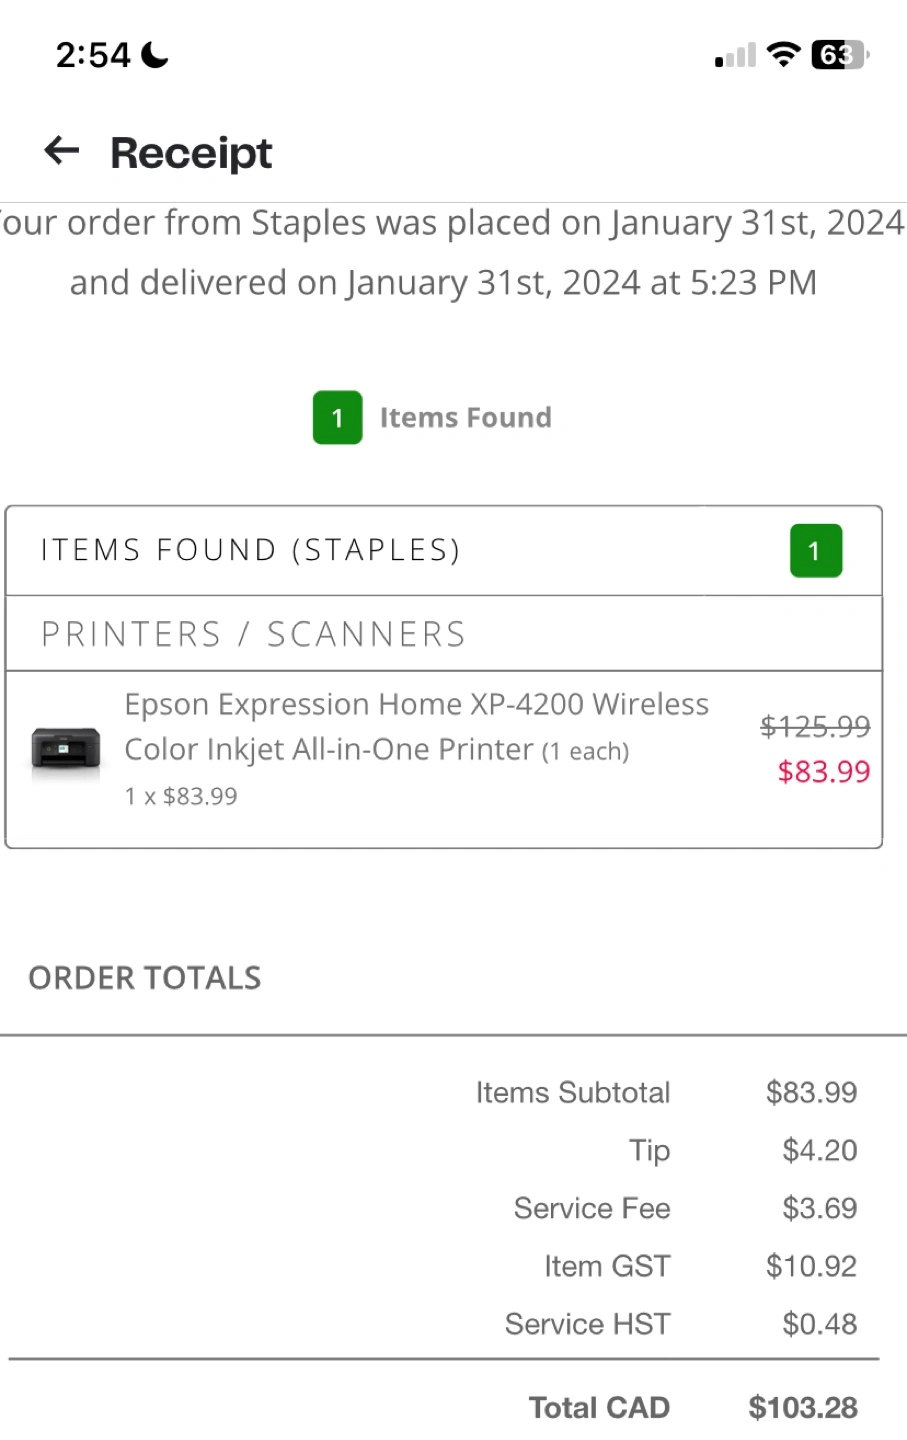Tap the Service Fee line

(x=685, y=1208)
